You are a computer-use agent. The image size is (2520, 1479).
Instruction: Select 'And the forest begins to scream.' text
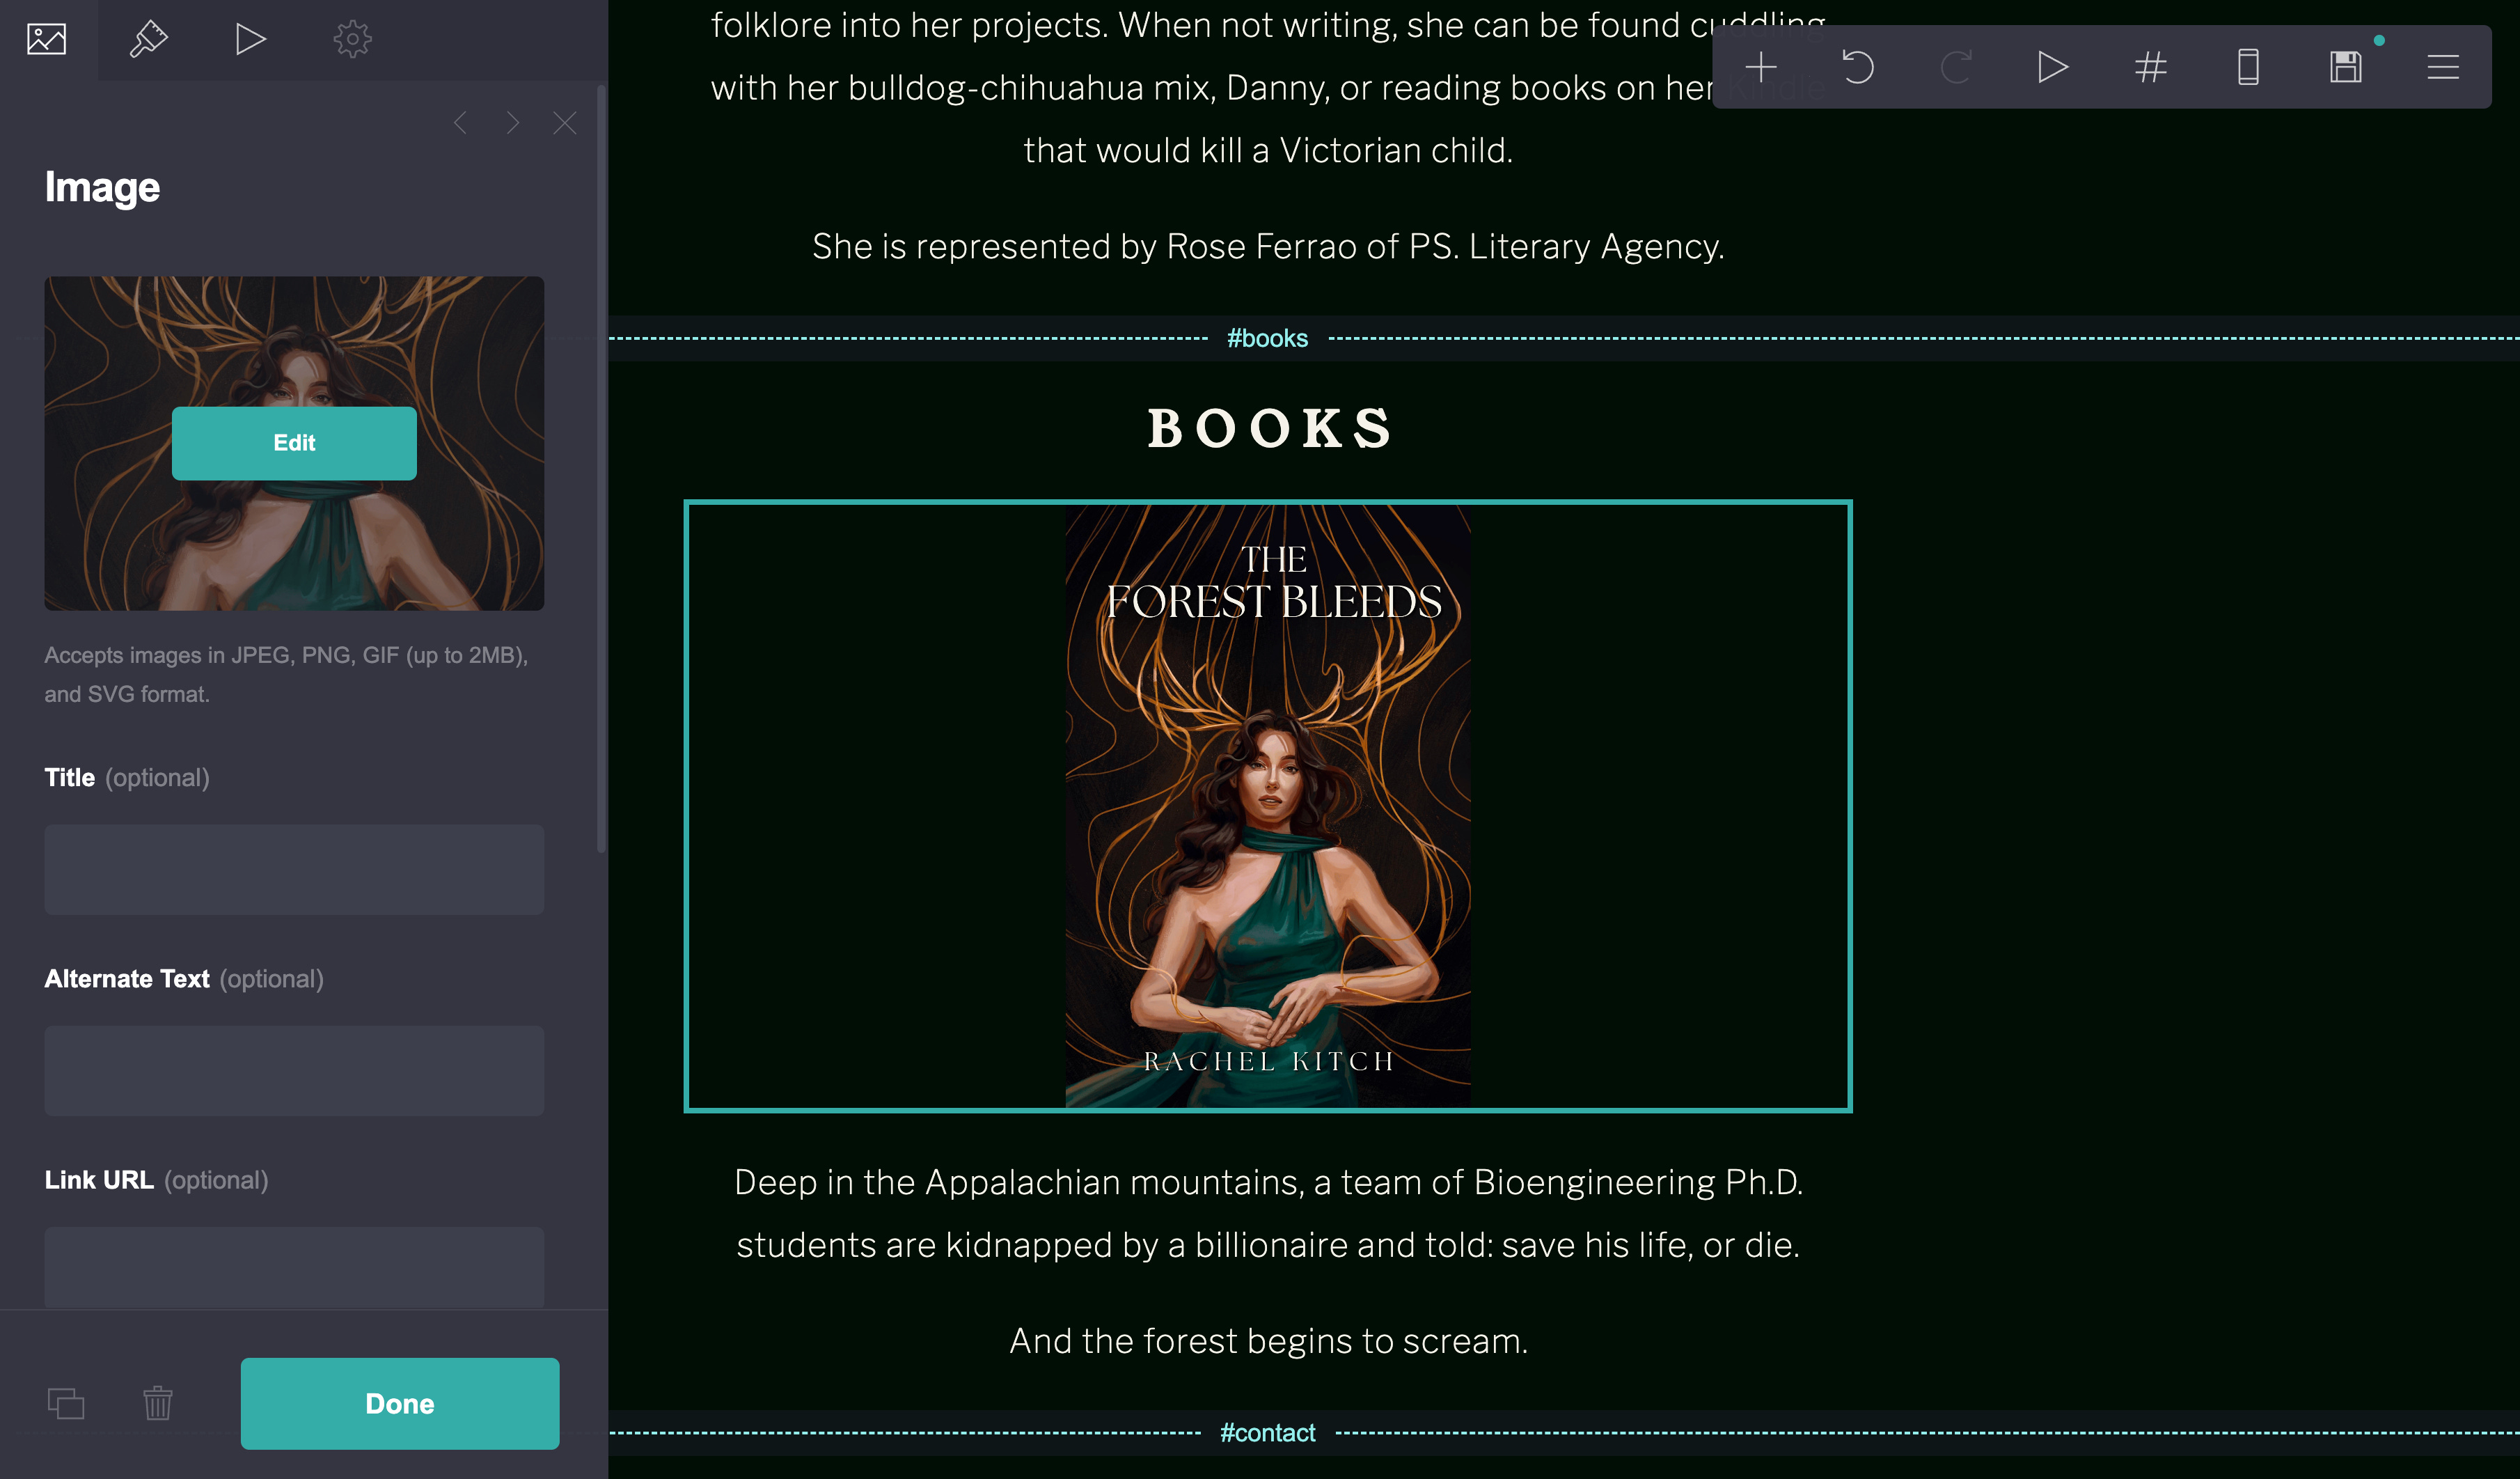pyautogui.click(x=1268, y=1341)
